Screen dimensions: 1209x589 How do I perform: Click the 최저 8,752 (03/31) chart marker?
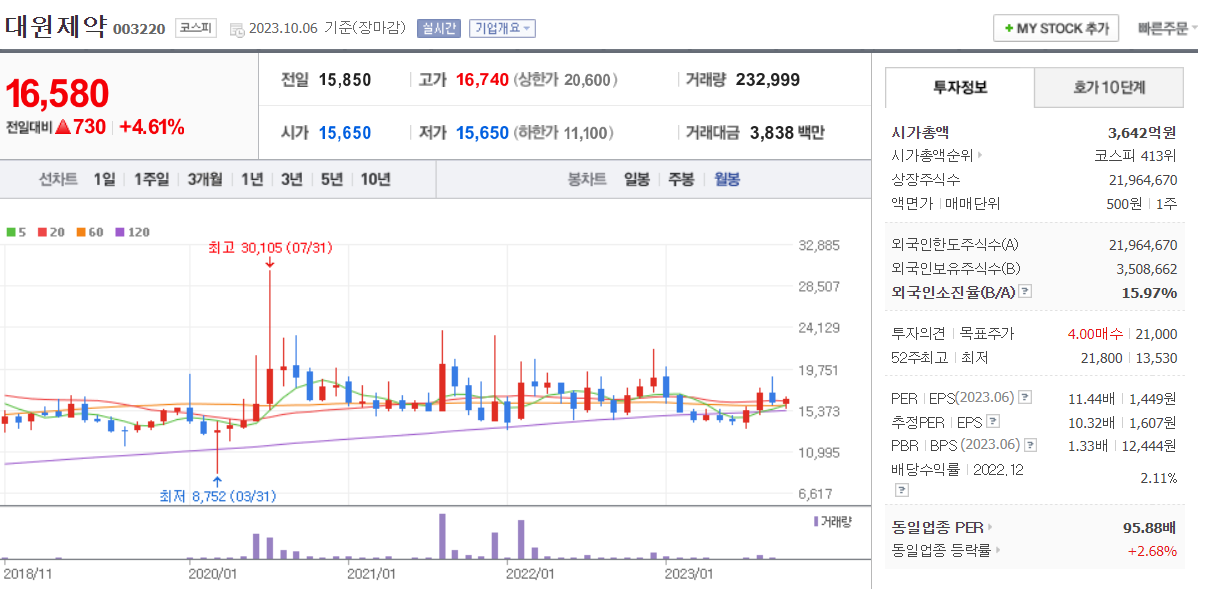tap(218, 495)
